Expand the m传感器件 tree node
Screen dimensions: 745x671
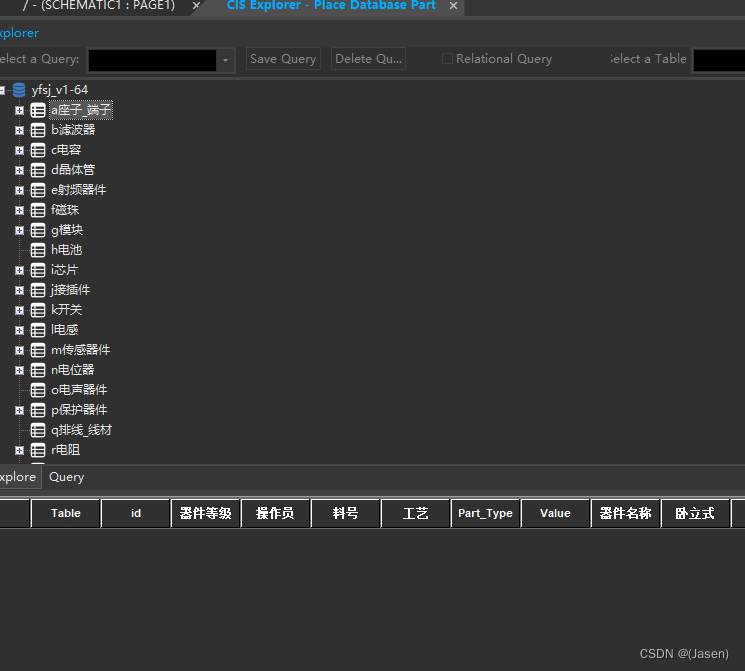(19, 350)
